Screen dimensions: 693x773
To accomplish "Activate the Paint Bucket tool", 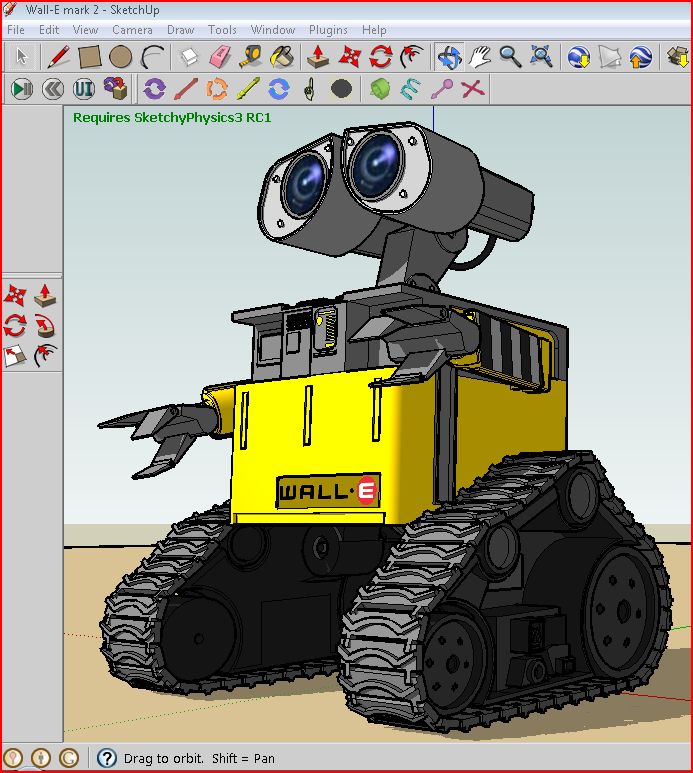I will tap(282, 56).
